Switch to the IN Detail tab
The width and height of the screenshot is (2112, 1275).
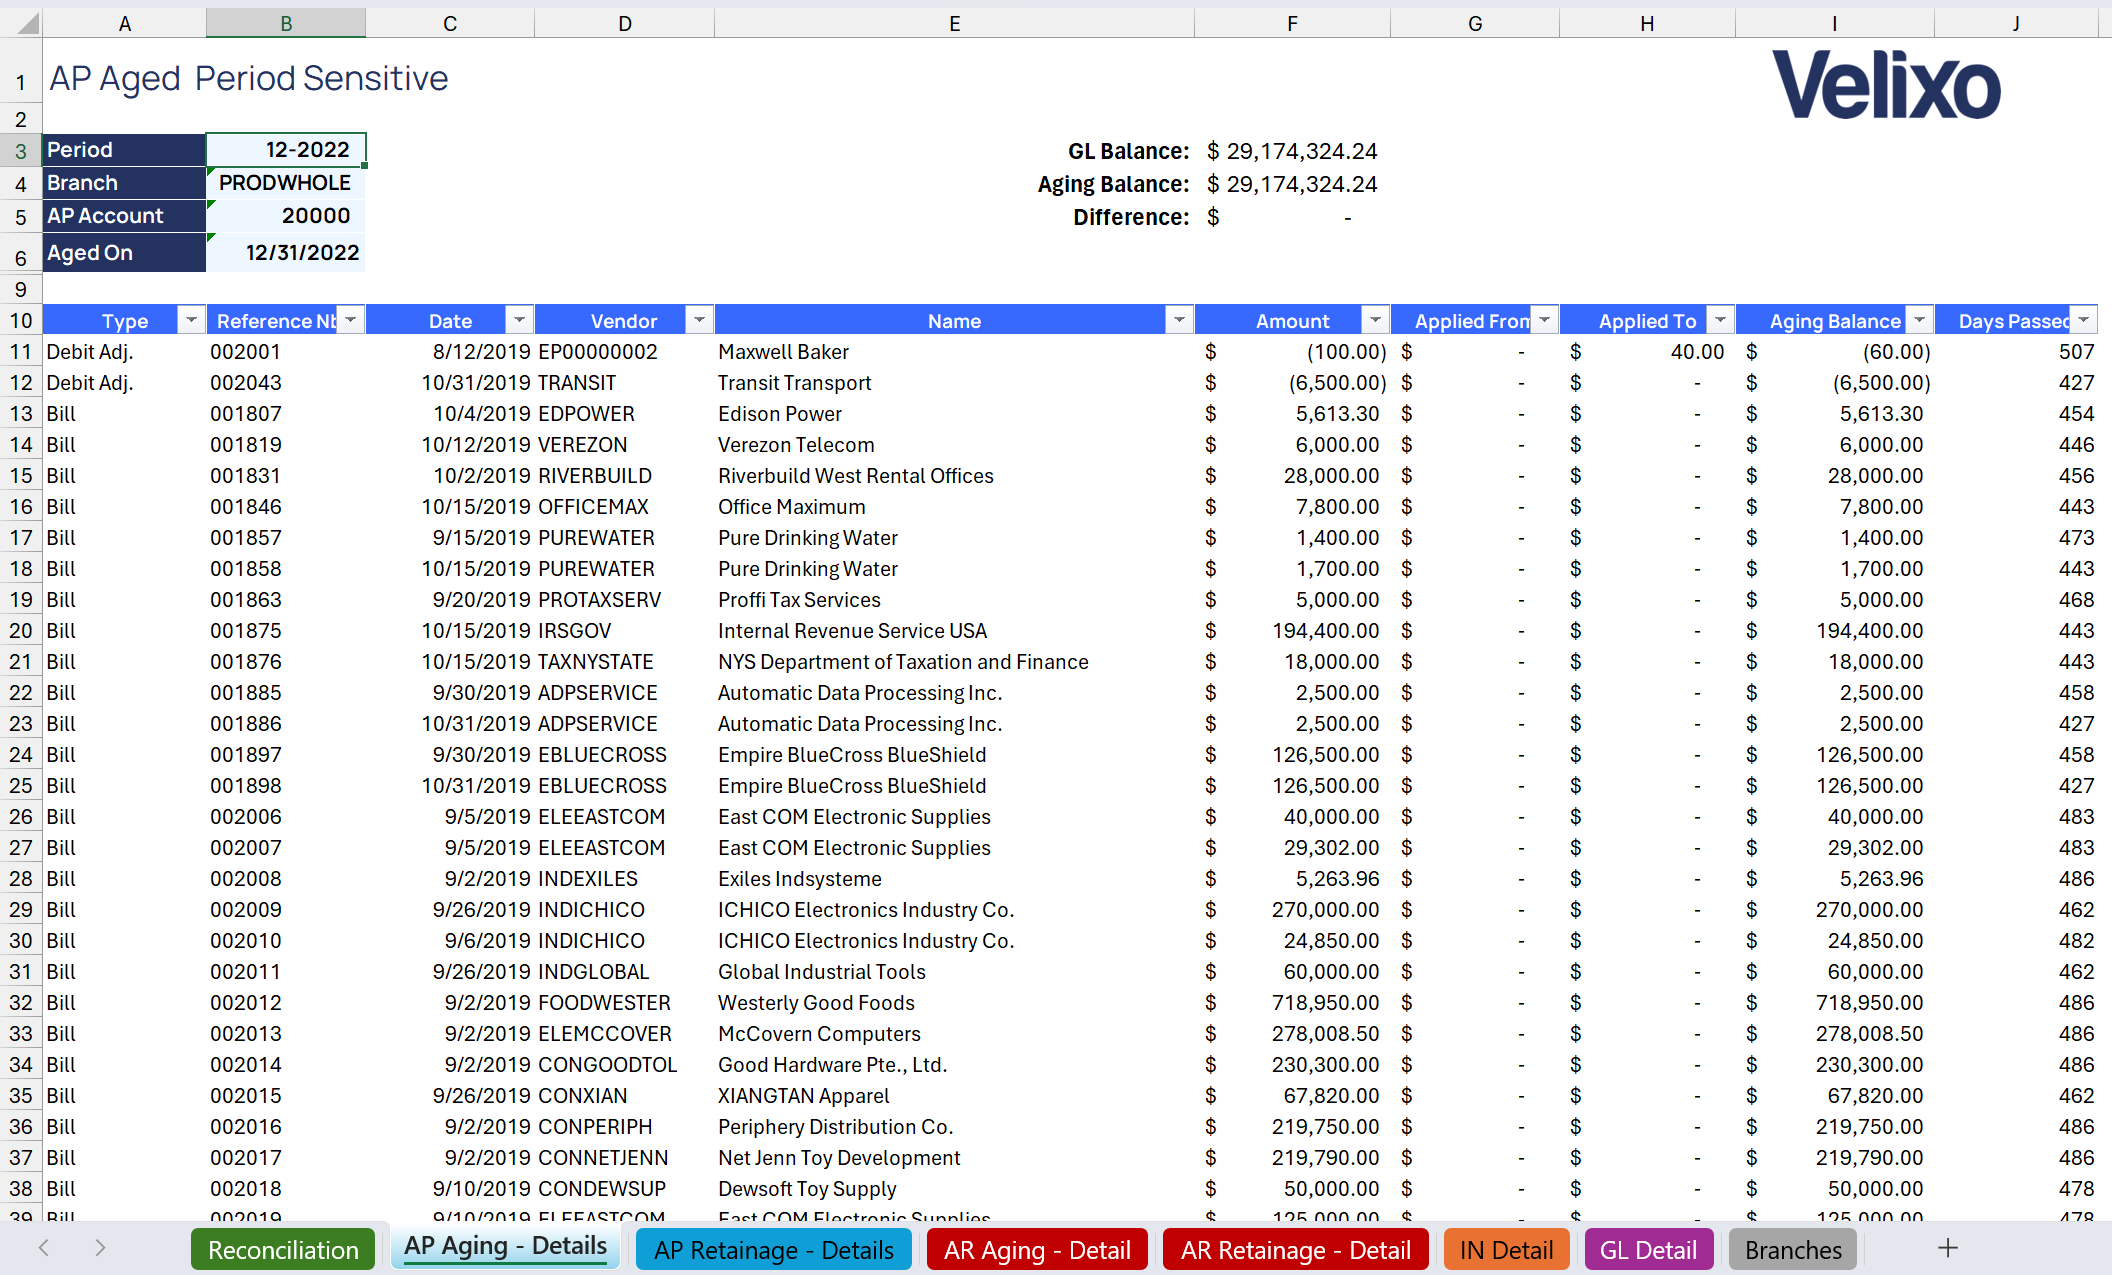pyautogui.click(x=1506, y=1250)
